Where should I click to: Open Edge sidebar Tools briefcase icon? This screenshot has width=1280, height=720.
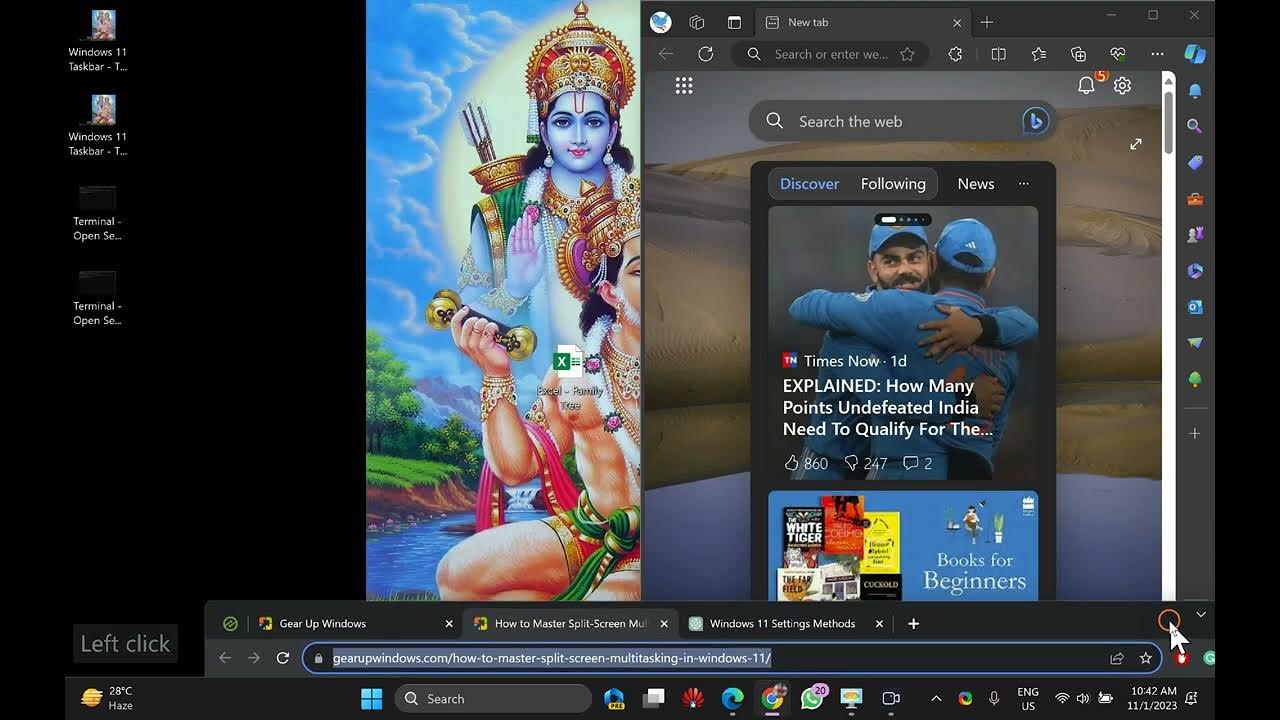1194,198
